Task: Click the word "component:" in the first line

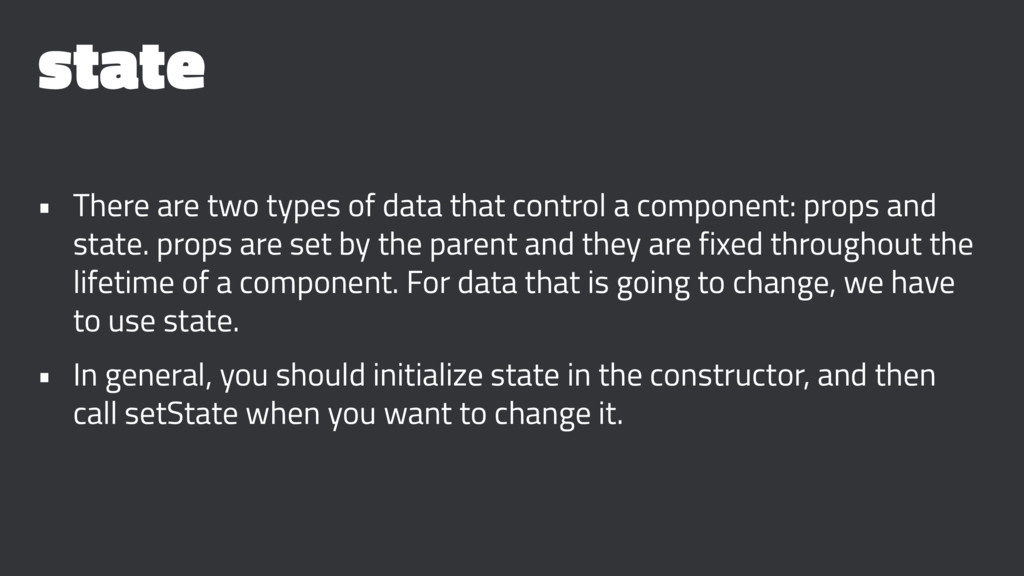Action: [716, 207]
